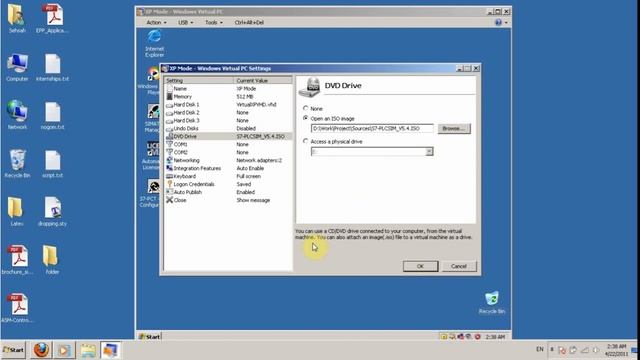
Task: Select the Memory setting row
Action: point(228,97)
